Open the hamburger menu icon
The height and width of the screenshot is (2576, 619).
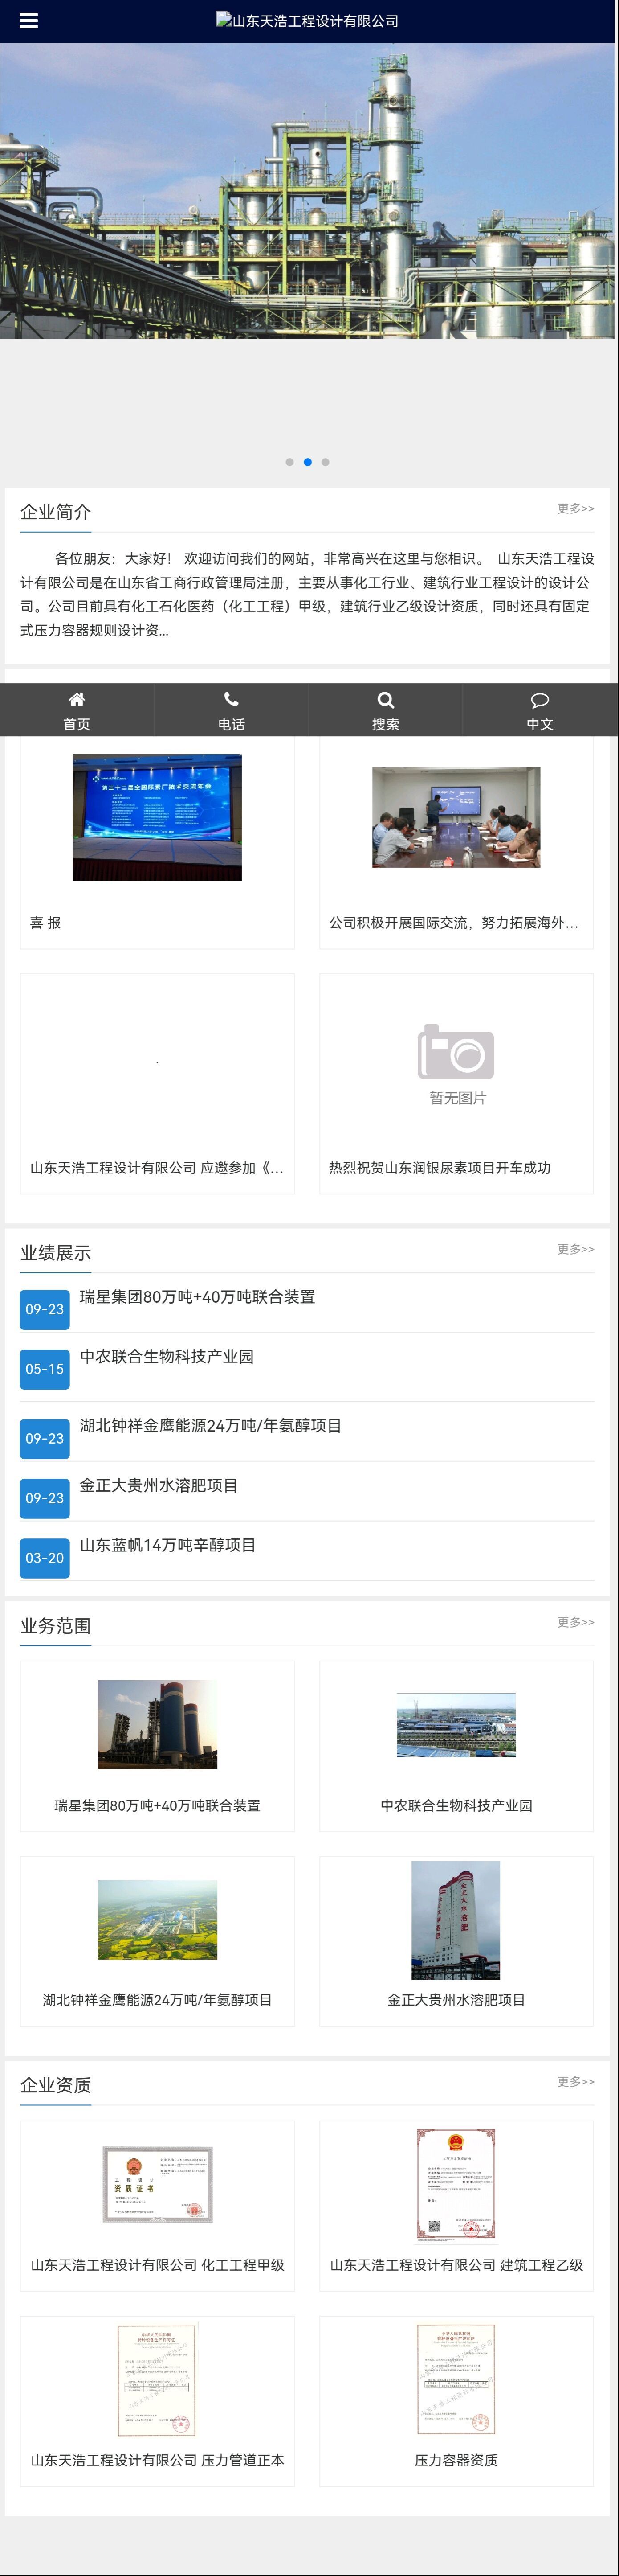(29, 21)
